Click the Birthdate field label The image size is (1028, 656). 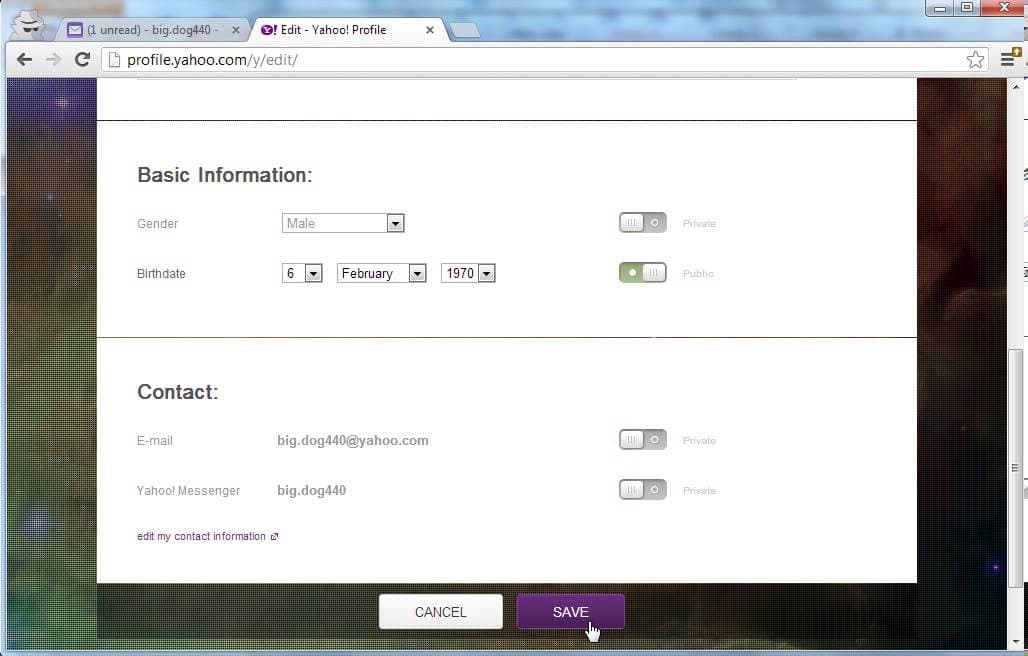tap(161, 273)
